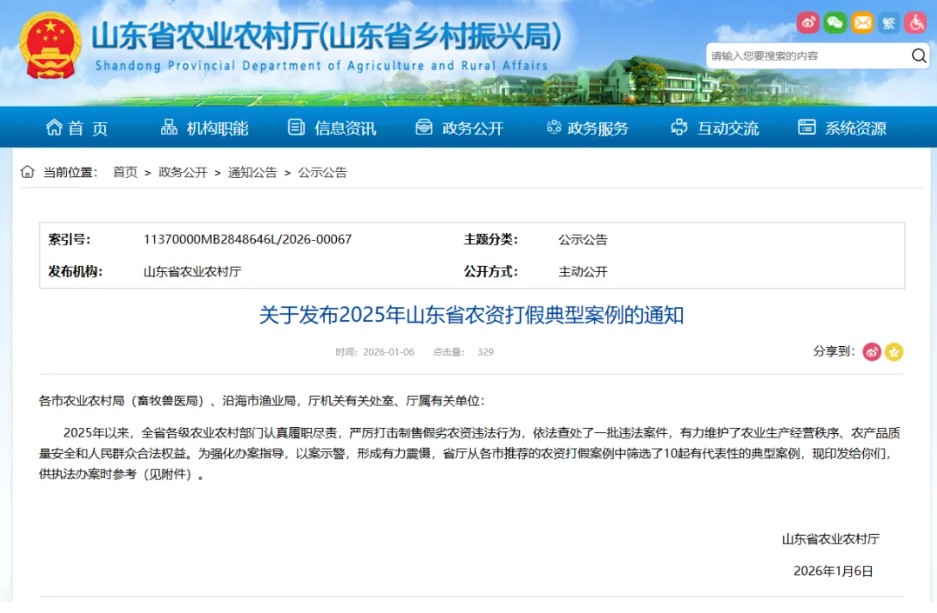937x613 pixels.
Task: Click inside the search input field
Action: click(x=800, y=56)
